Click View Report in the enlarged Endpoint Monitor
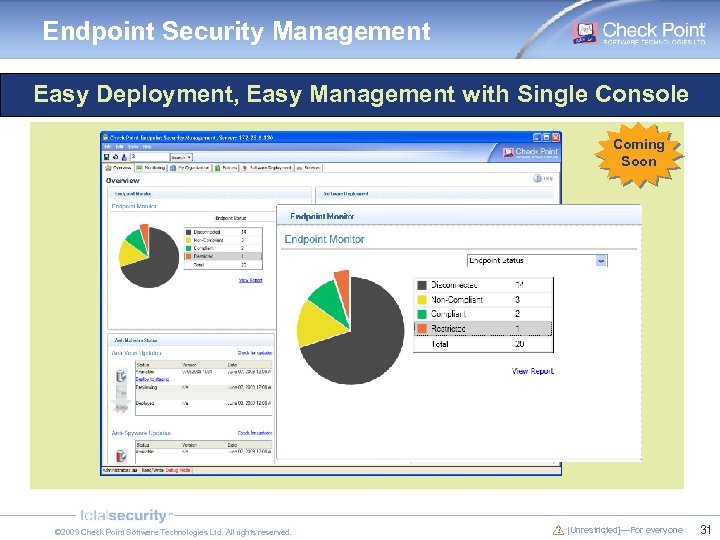This screenshot has height=540, width=720. coord(533,371)
